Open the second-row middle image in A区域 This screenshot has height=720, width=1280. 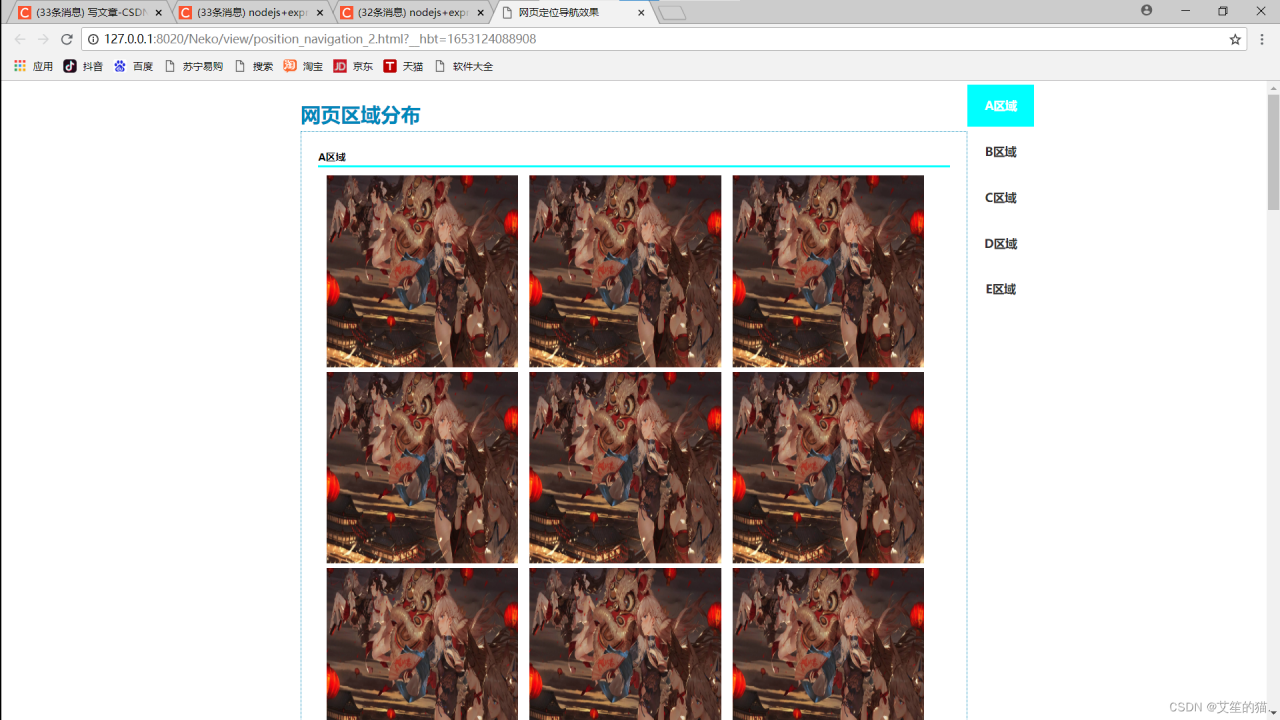tap(625, 468)
